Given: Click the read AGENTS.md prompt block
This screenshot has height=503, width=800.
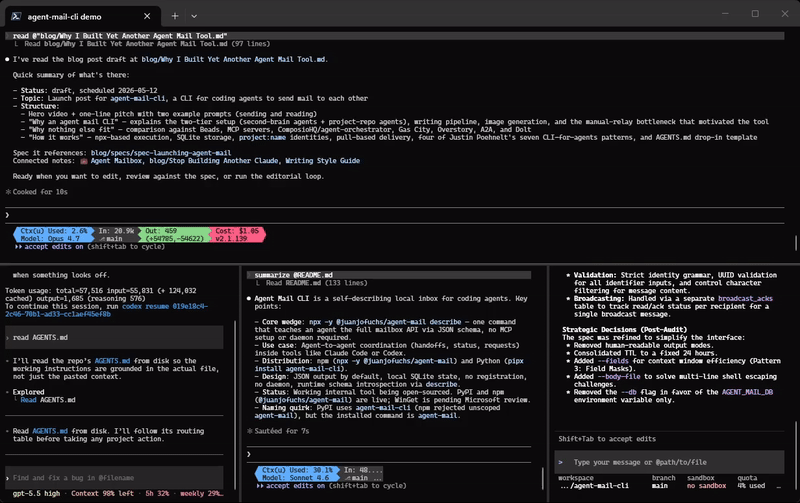Looking at the screenshot, I should point(114,337).
